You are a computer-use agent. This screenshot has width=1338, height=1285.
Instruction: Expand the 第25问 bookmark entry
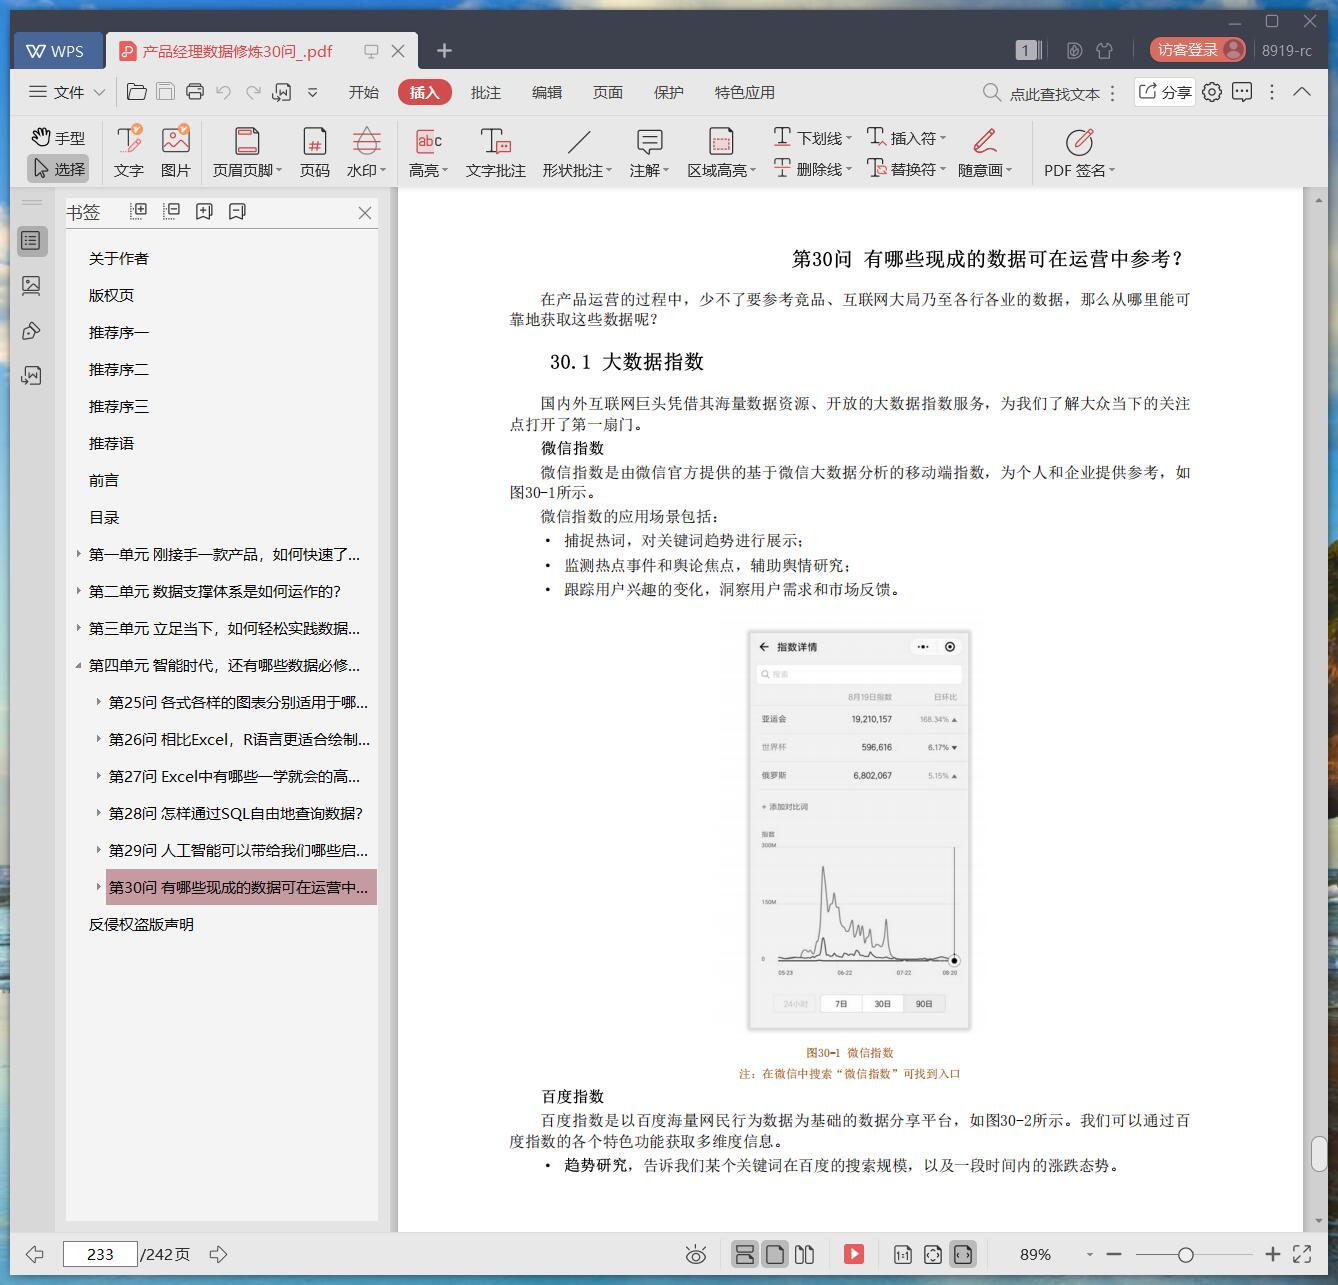(98, 702)
